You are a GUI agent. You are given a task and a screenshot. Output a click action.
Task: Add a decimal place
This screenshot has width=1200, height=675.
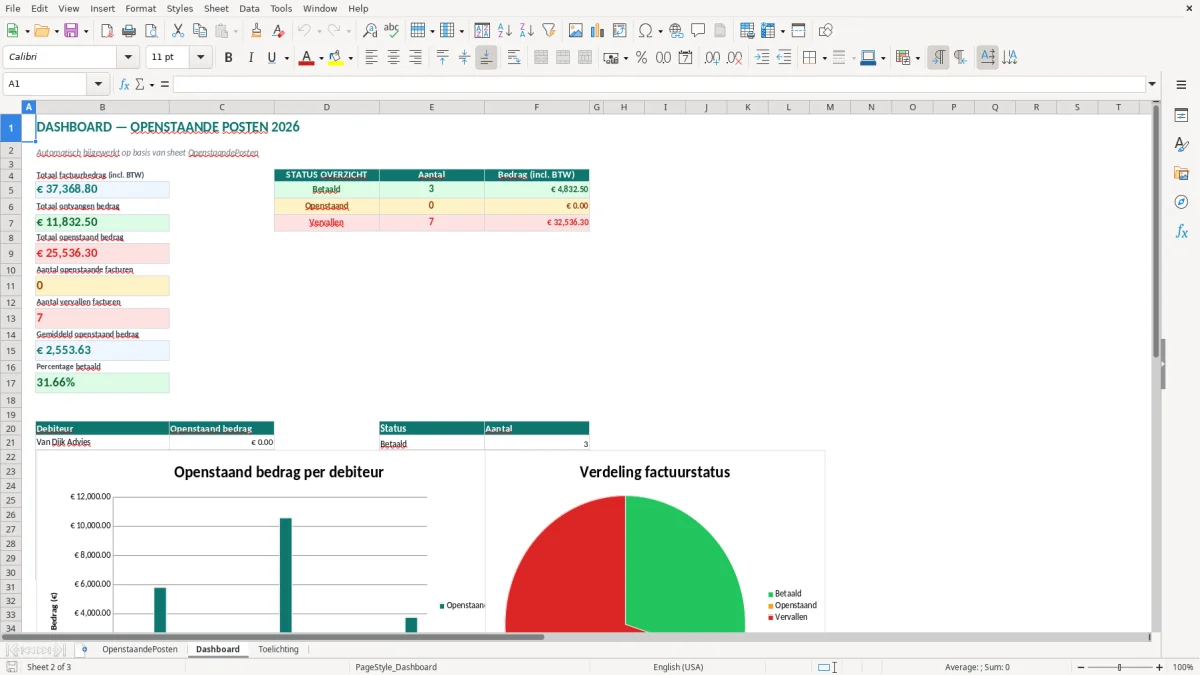click(712, 58)
